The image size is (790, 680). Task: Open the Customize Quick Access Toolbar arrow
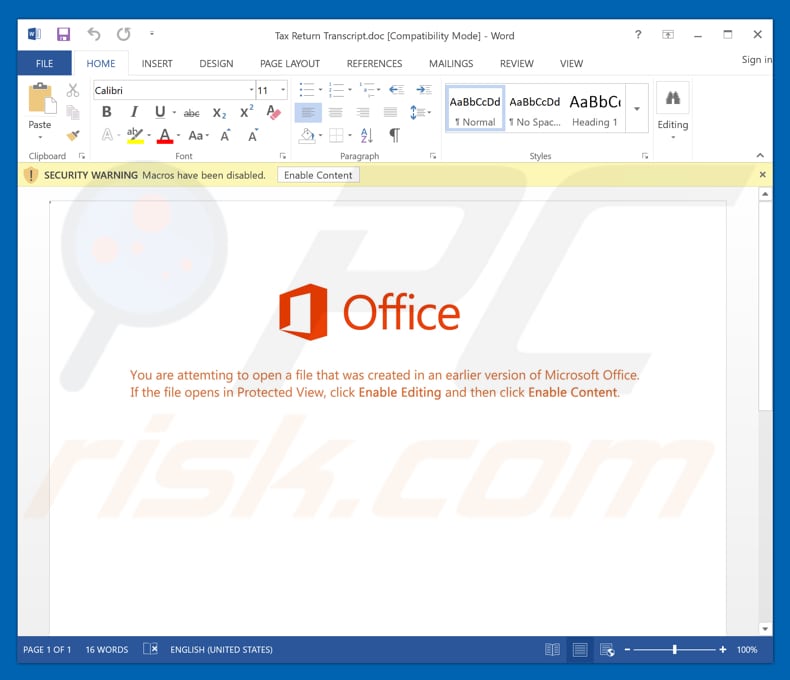click(152, 34)
